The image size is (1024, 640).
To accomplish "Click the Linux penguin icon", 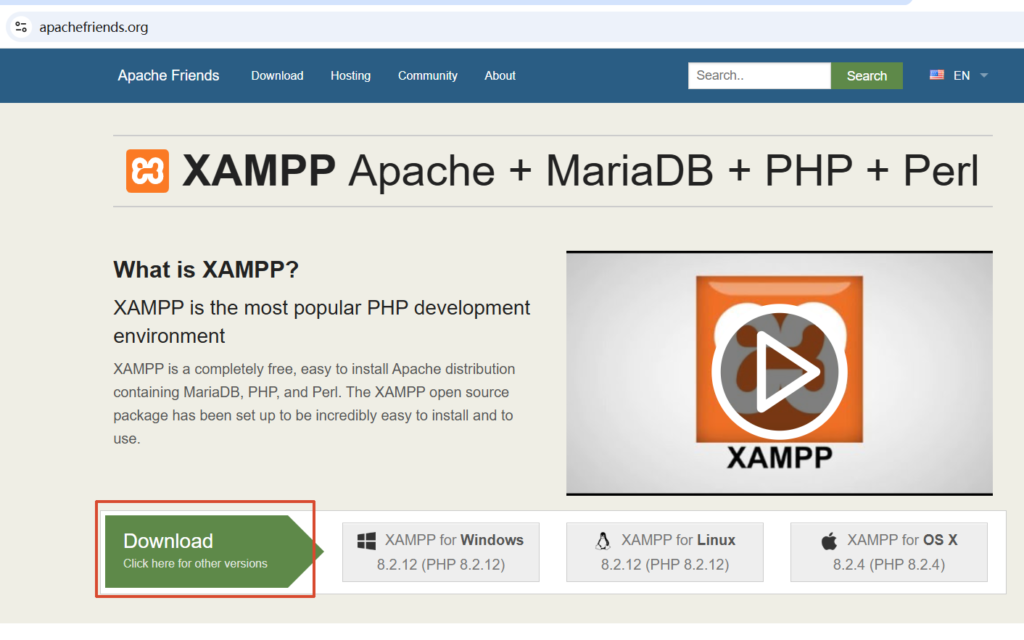I will coord(603,541).
